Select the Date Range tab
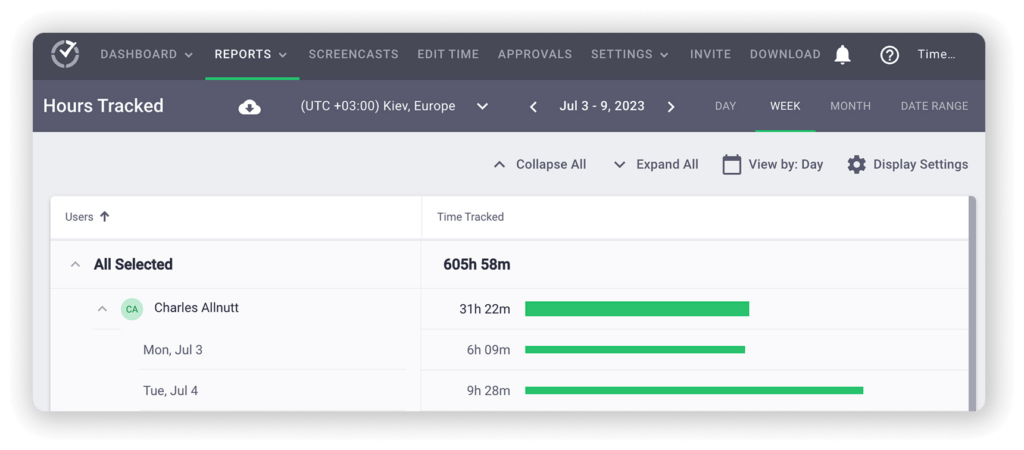Screen dimensions: 1024x450 pyautogui.click(x=934, y=106)
